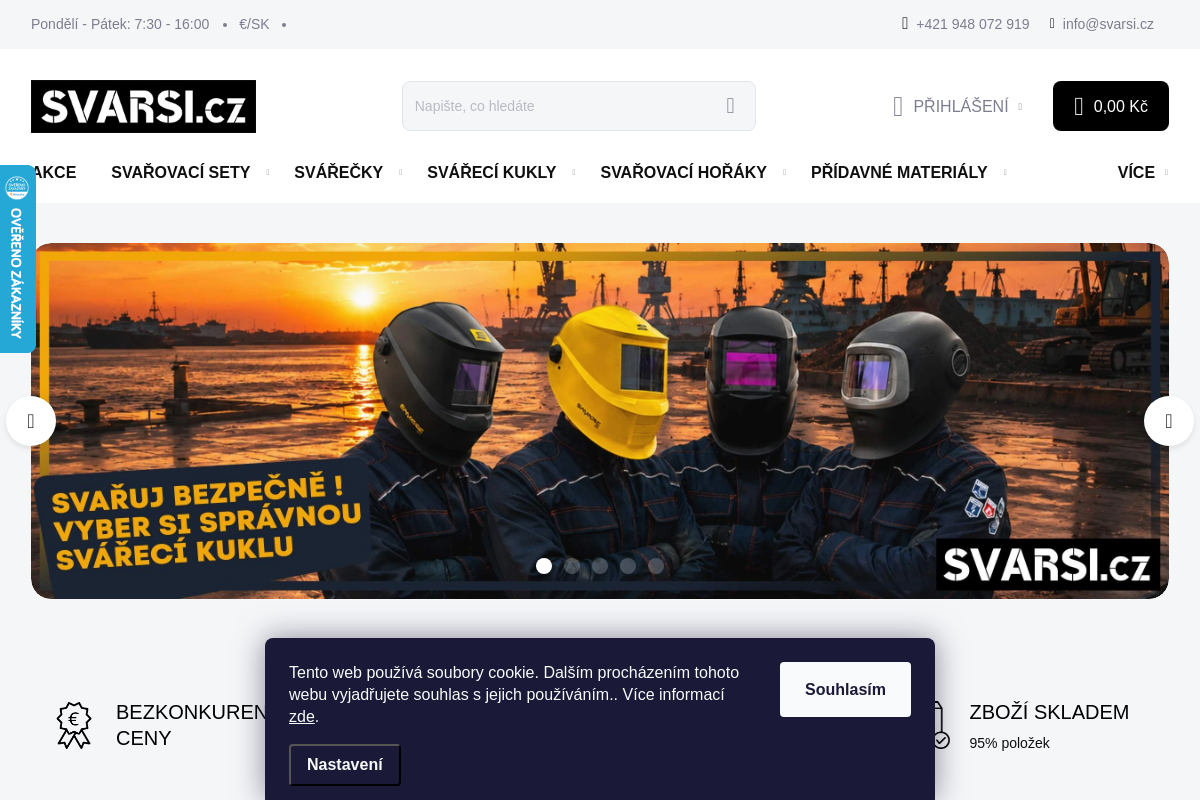This screenshot has width=1200, height=800.
Task: Click the PŘIHLÁŠENÍ login link
Action: coord(960,106)
